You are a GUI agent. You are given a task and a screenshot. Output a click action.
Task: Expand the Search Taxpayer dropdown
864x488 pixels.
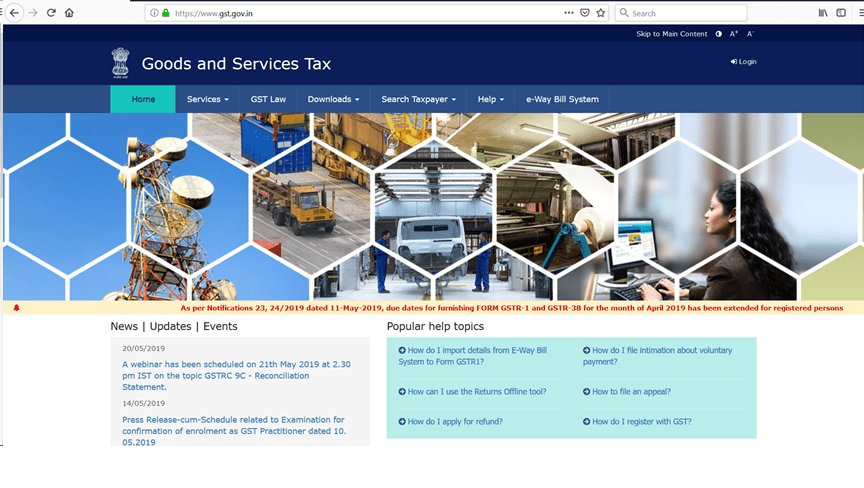418,99
